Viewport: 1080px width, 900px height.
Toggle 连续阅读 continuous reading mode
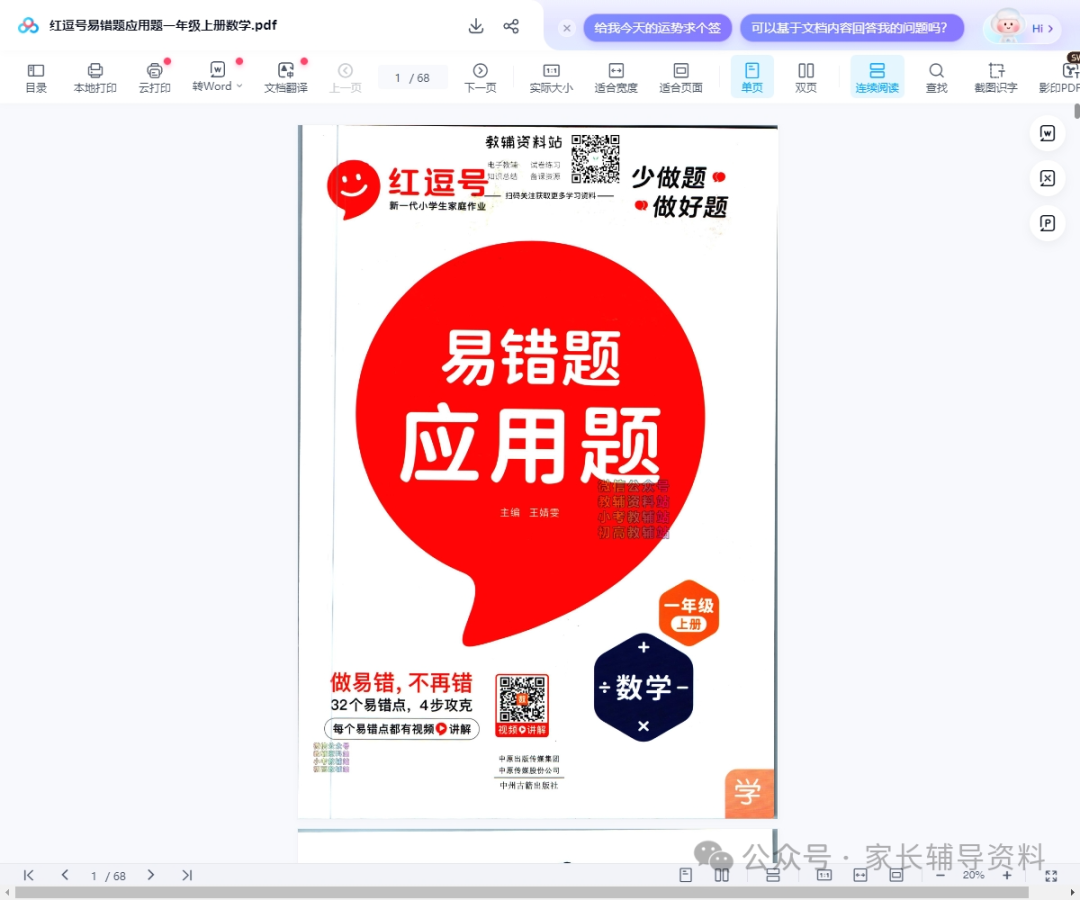point(877,76)
